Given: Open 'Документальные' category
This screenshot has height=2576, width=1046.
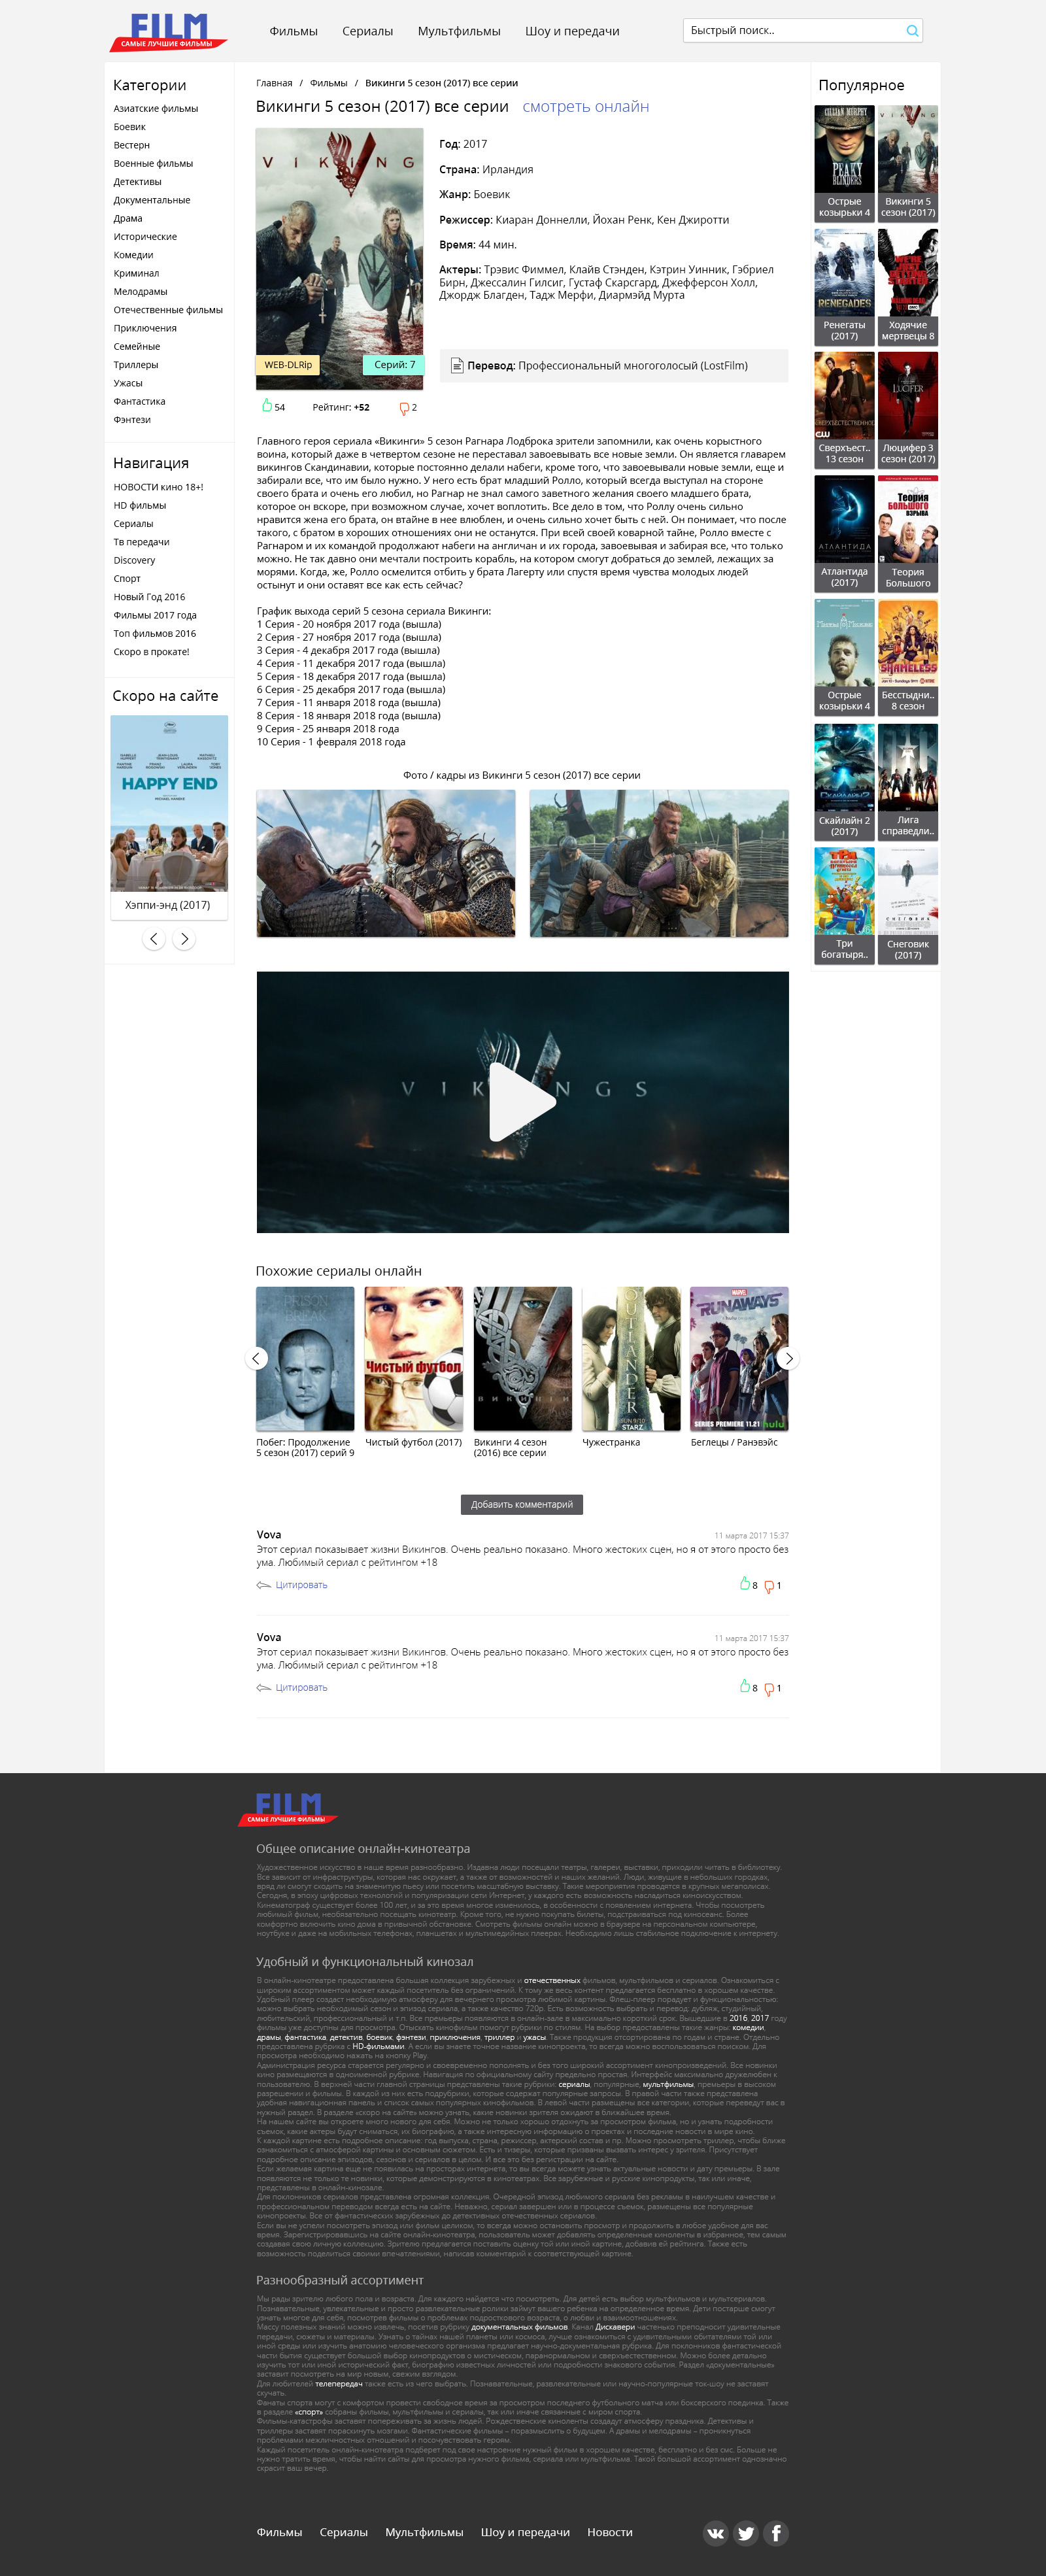Looking at the screenshot, I should [x=152, y=200].
